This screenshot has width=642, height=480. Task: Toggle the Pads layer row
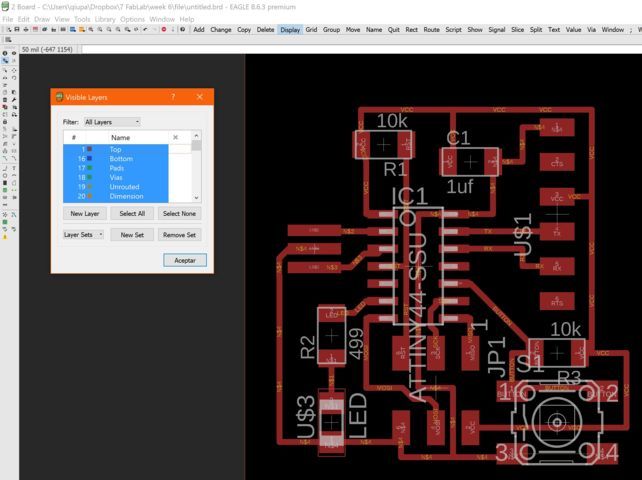point(115,168)
